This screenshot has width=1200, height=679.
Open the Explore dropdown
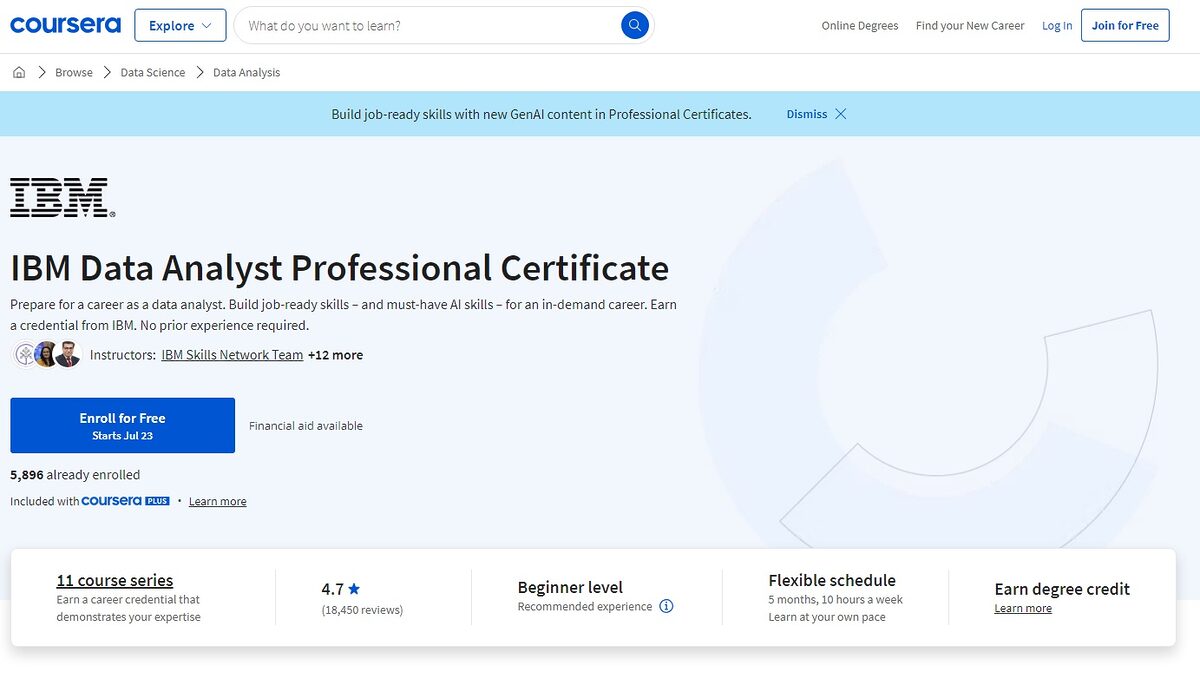180,26
